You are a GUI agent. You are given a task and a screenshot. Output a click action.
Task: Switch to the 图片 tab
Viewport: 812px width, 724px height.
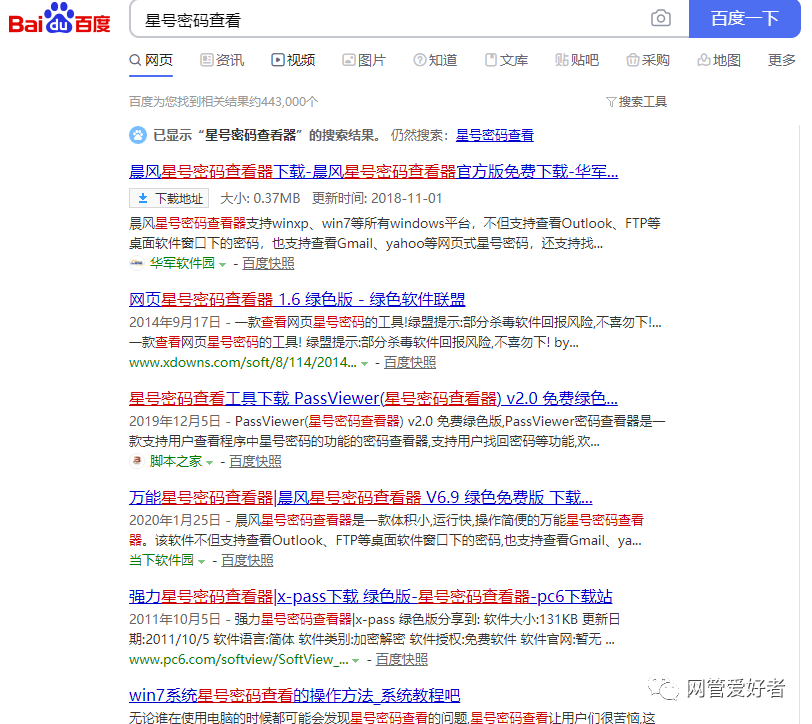click(x=364, y=60)
